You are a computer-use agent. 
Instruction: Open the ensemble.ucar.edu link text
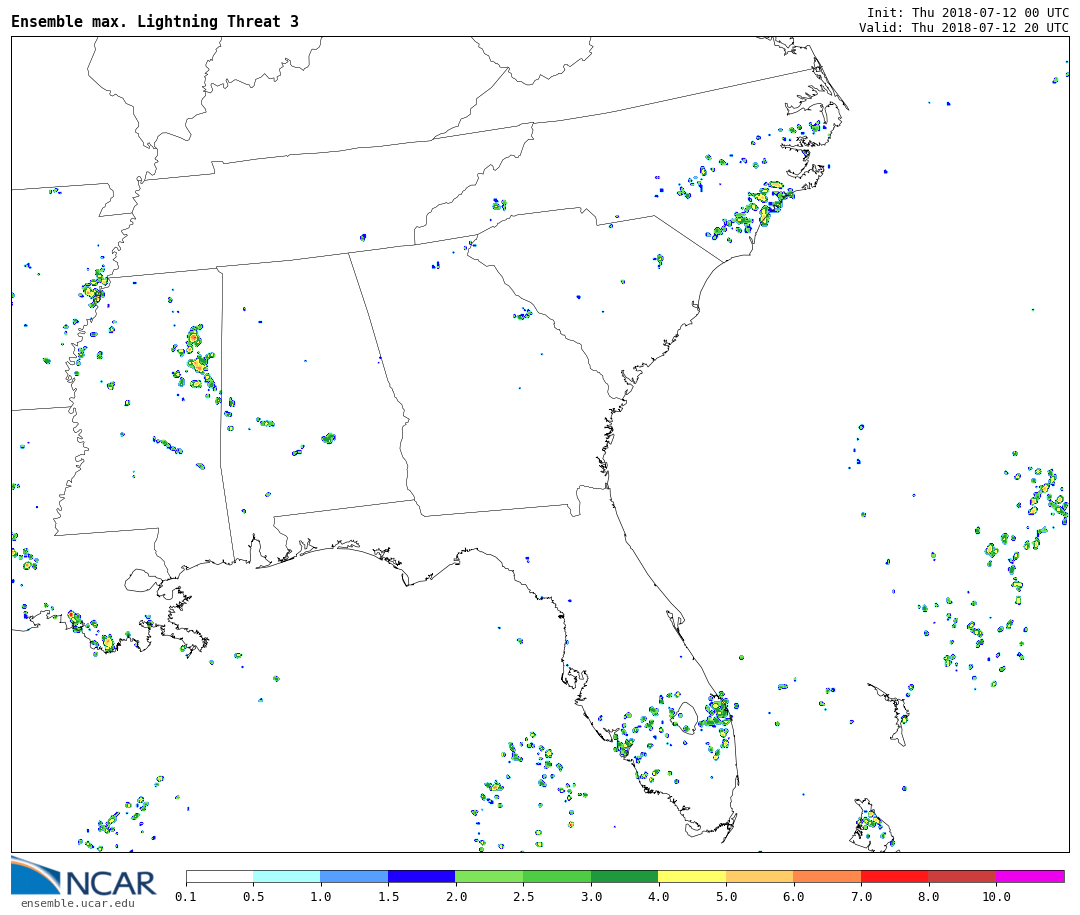(77, 904)
